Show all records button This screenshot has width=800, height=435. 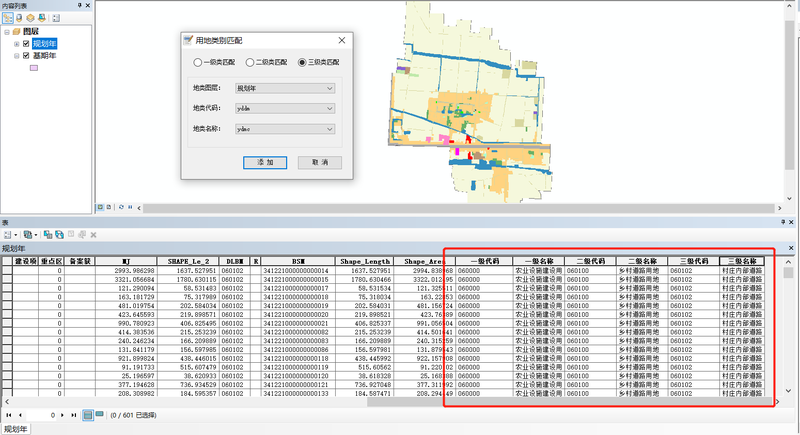[x=88, y=415]
